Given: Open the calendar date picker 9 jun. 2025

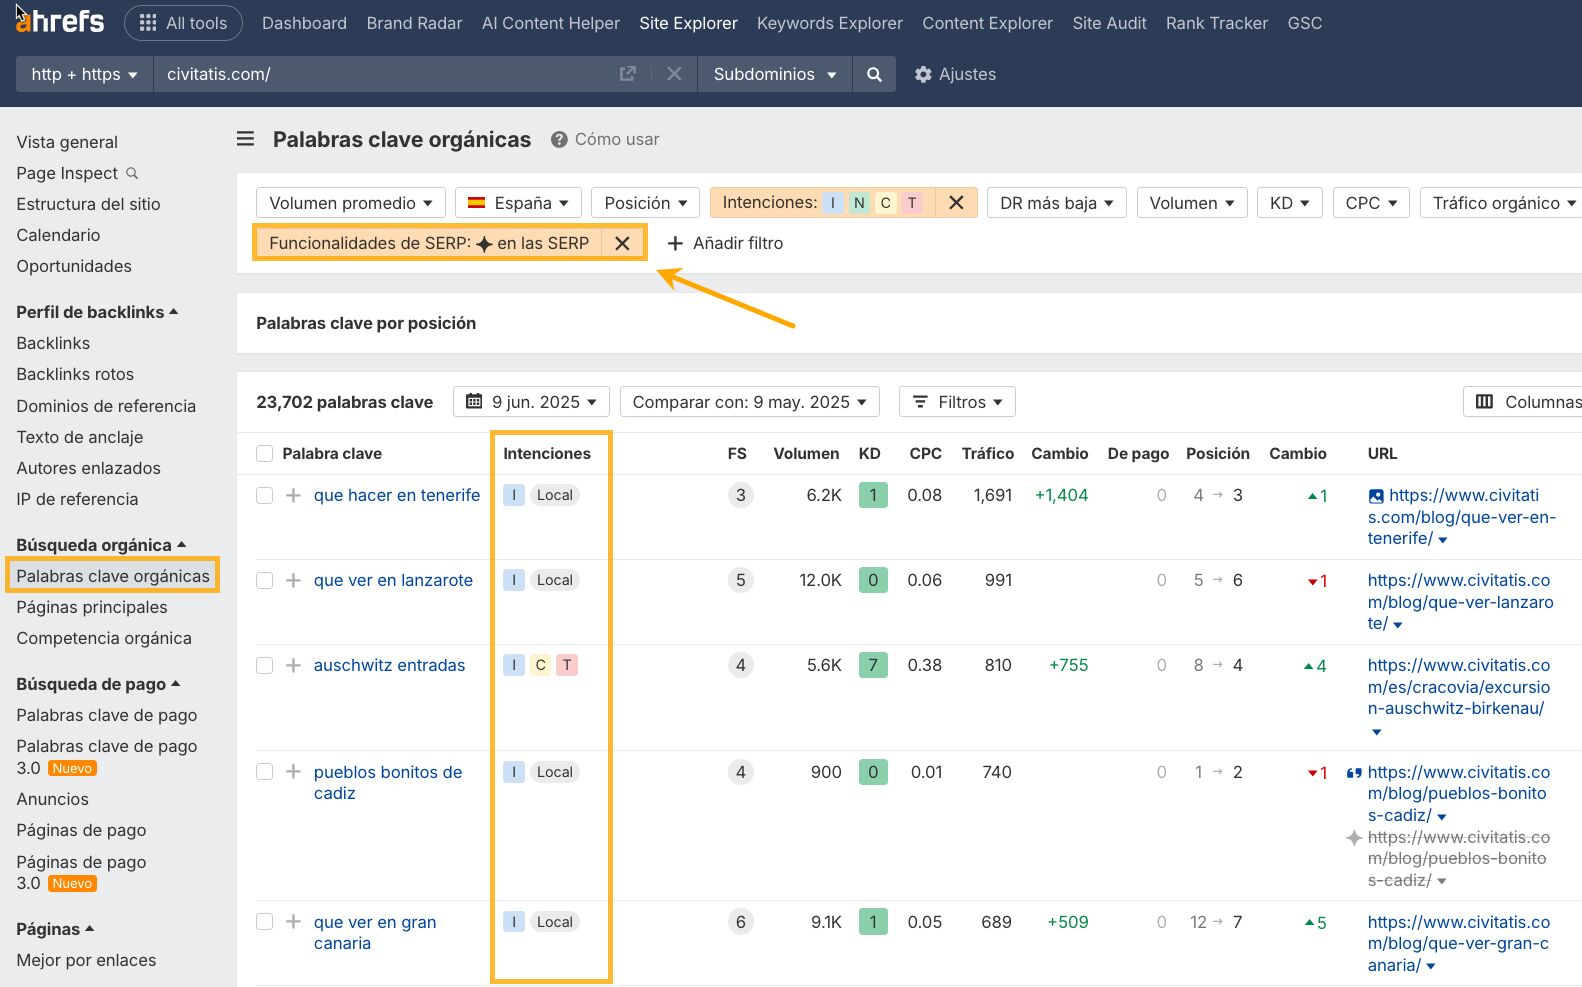Looking at the screenshot, I should click(531, 402).
